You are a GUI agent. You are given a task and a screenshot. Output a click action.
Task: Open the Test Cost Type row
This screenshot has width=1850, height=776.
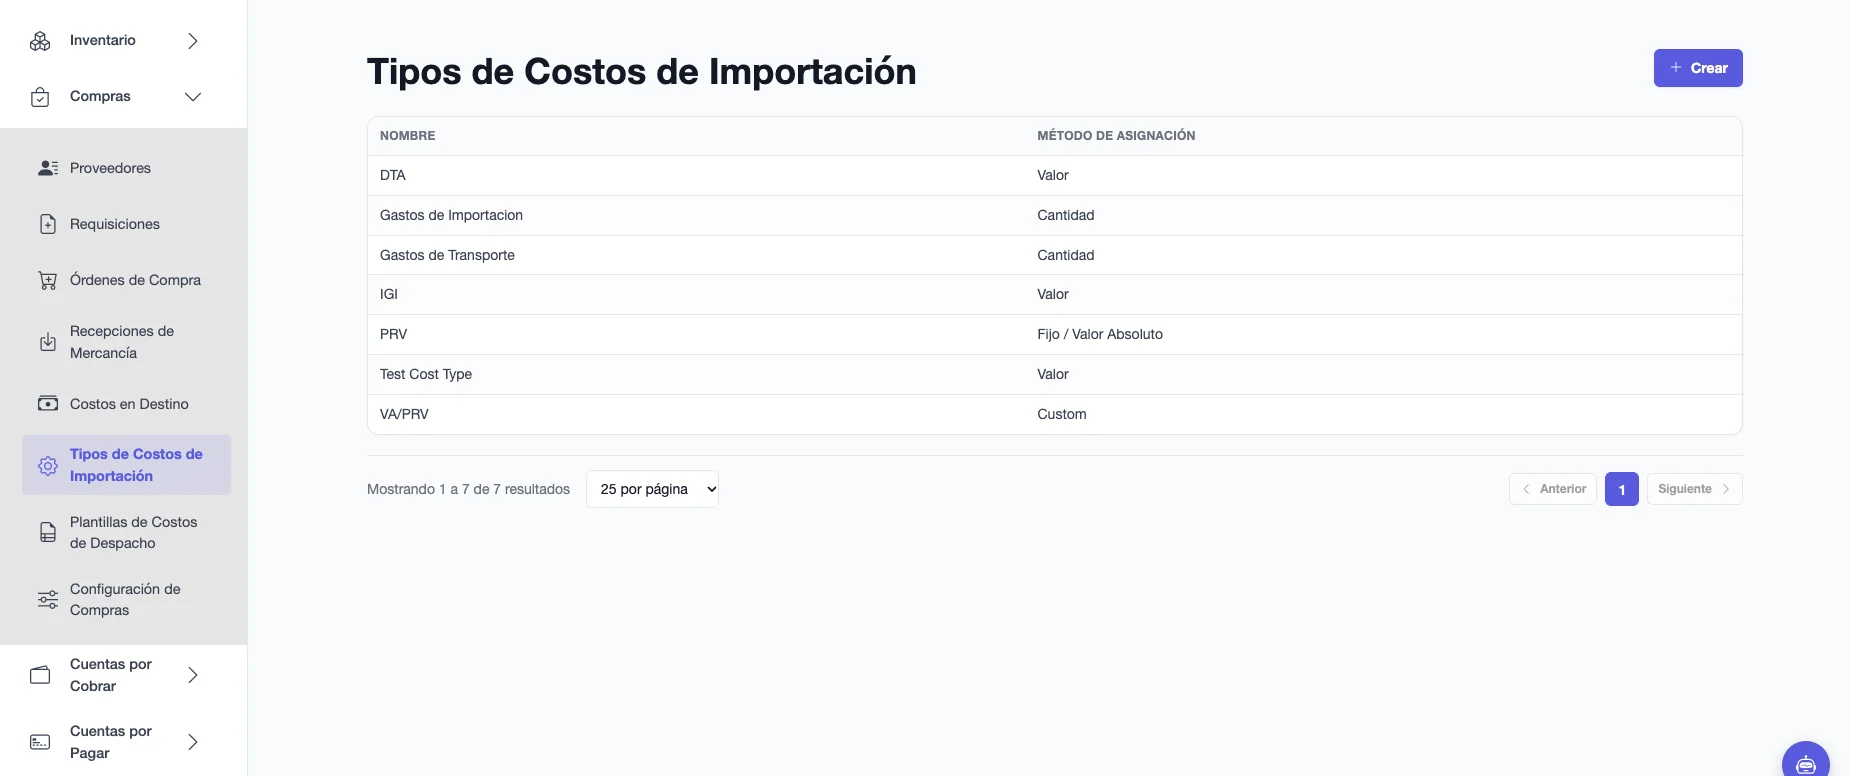click(x=1055, y=374)
